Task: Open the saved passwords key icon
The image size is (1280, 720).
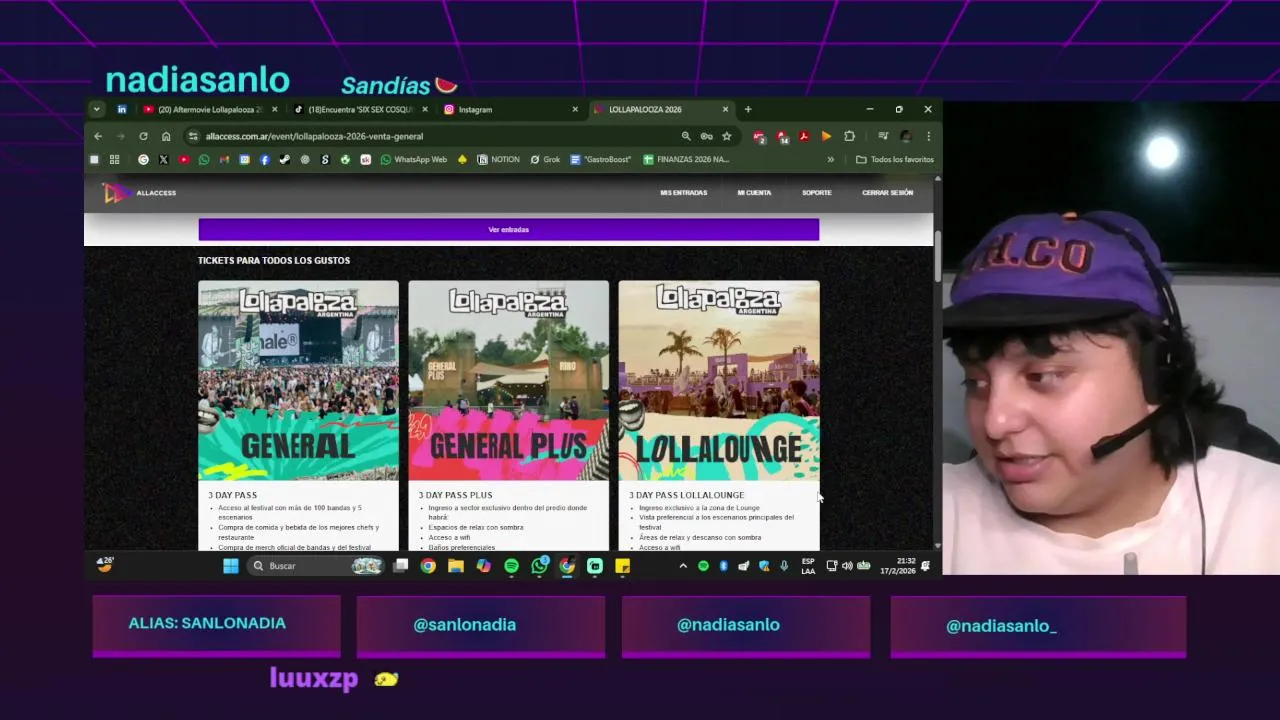Action: (706, 136)
